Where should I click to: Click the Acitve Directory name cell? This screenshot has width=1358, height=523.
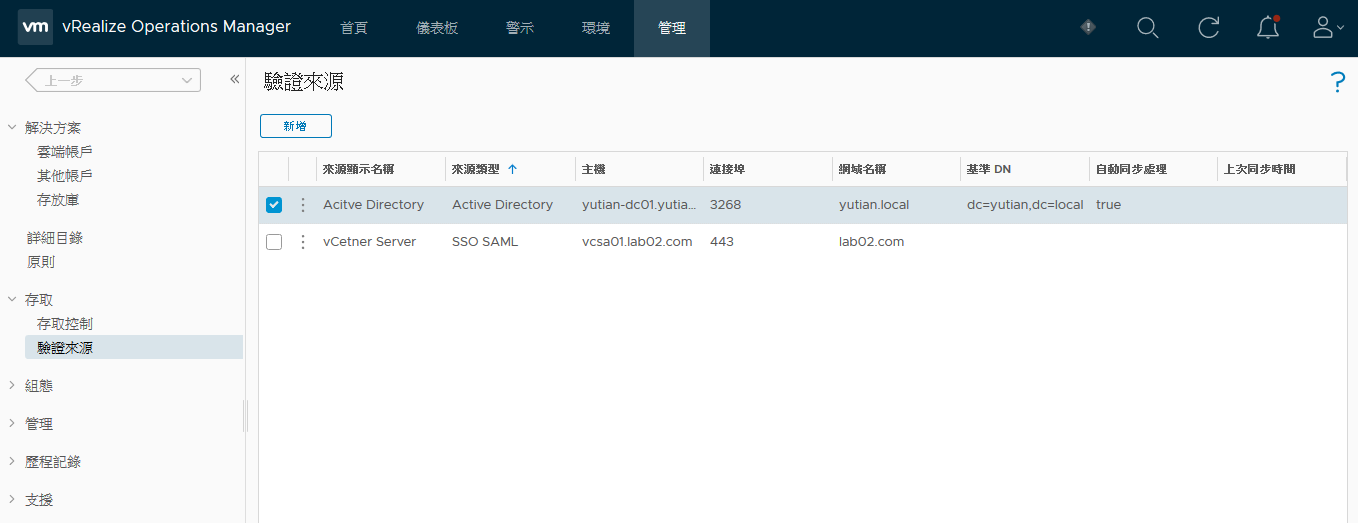pos(373,205)
